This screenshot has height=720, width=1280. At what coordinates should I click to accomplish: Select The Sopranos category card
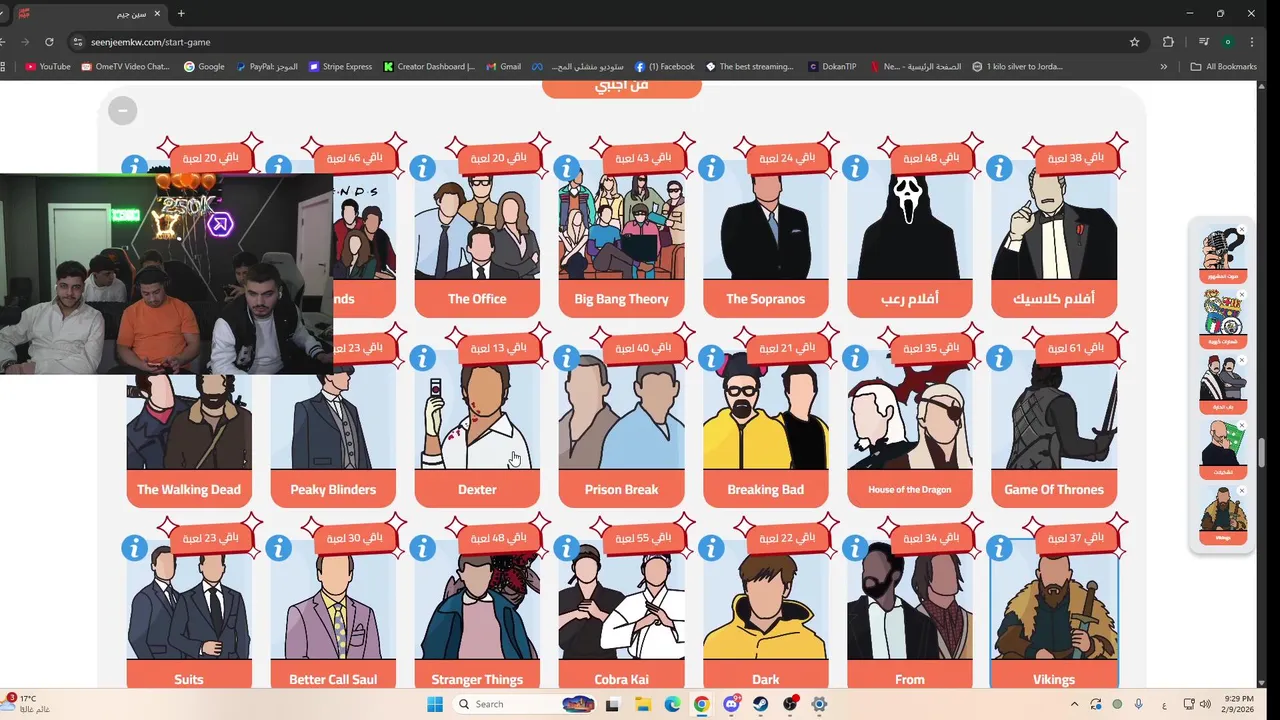(x=765, y=238)
